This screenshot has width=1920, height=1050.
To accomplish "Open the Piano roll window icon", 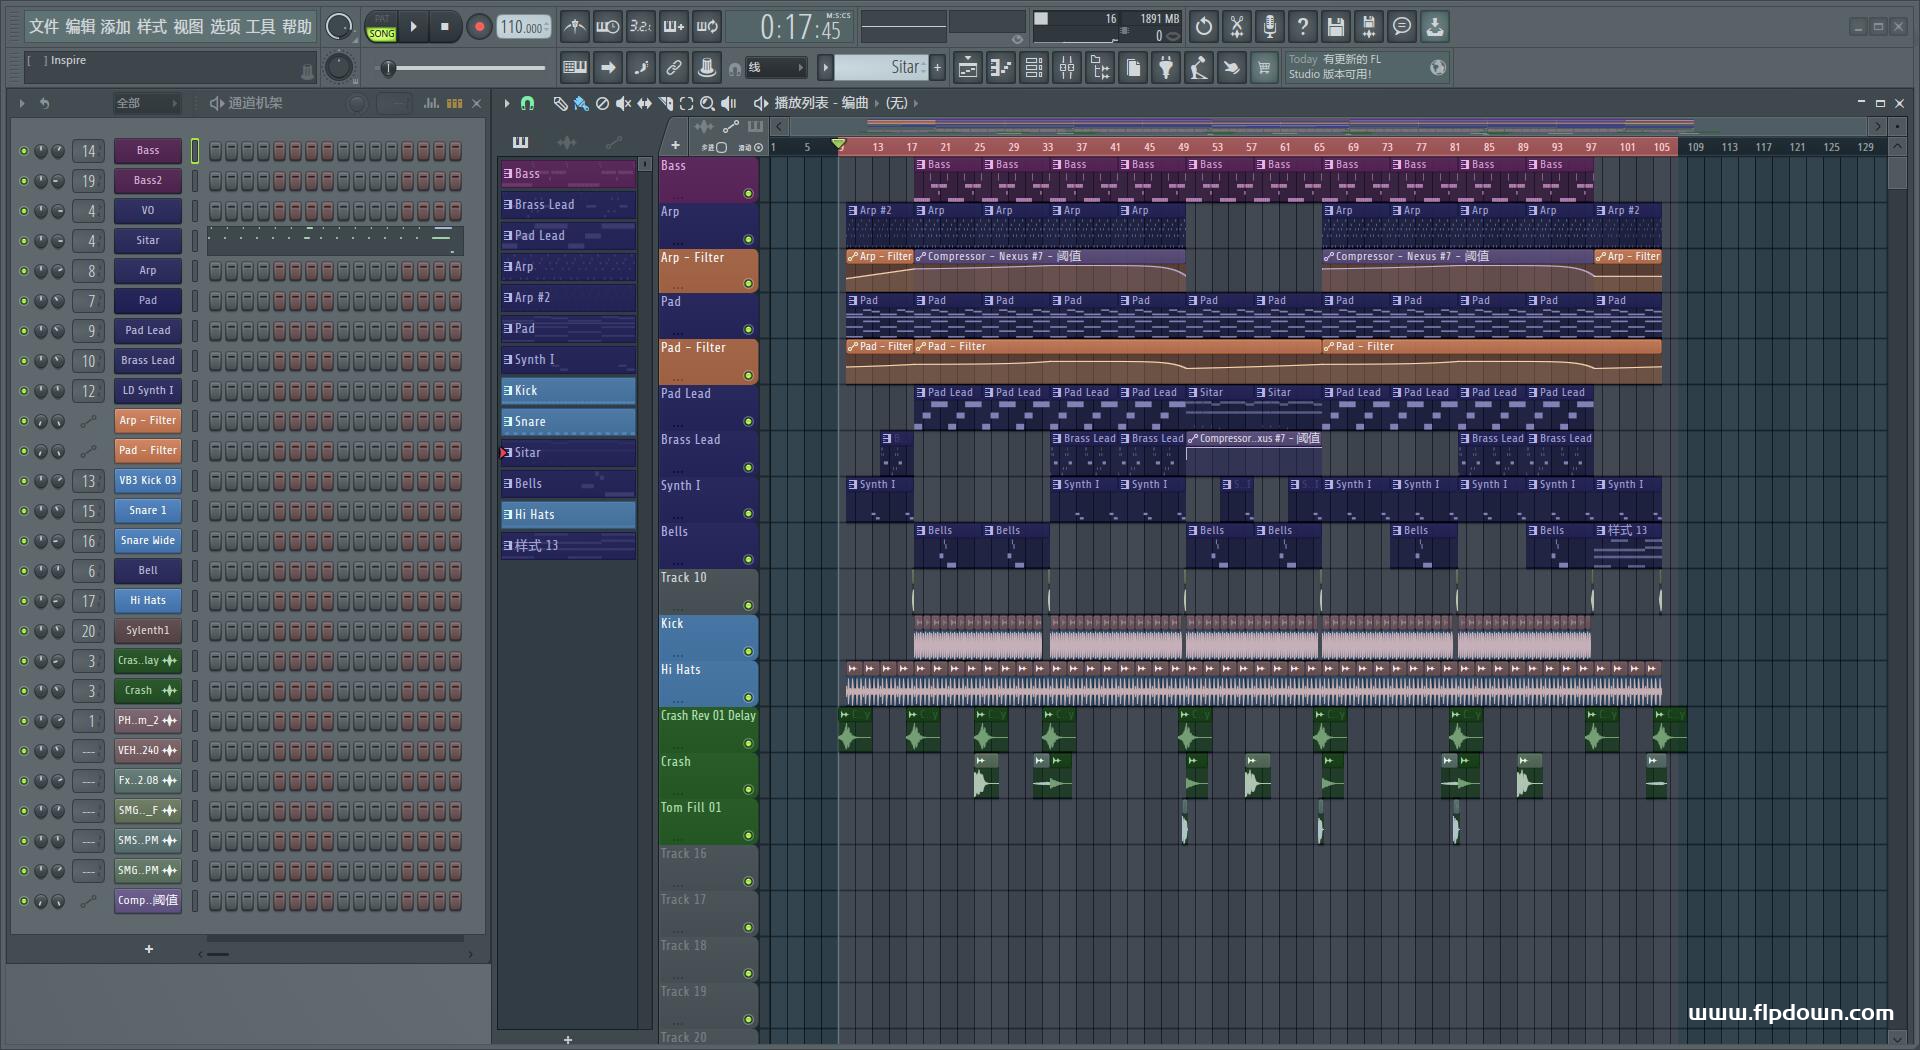I will pyautogui.click(x=1001, y=68).
